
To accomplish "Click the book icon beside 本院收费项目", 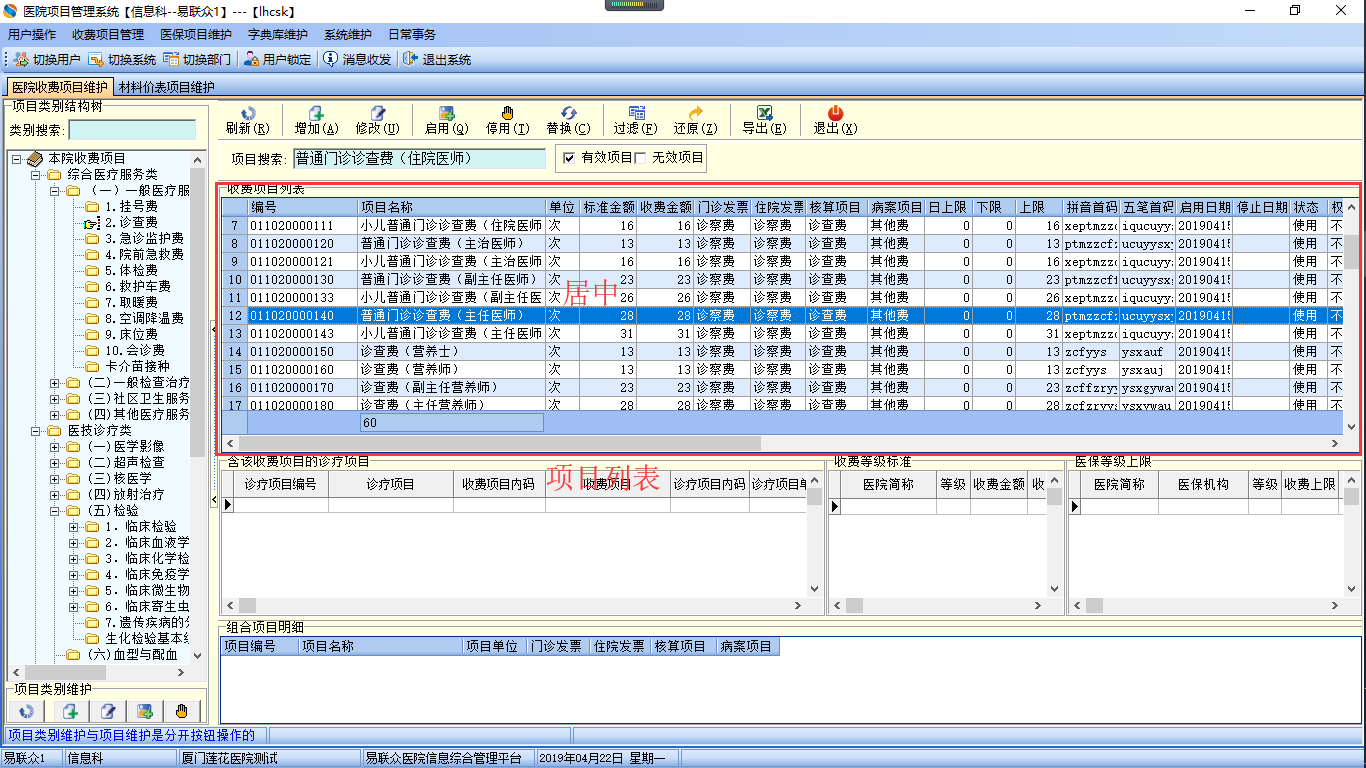I will pos(34,158).
